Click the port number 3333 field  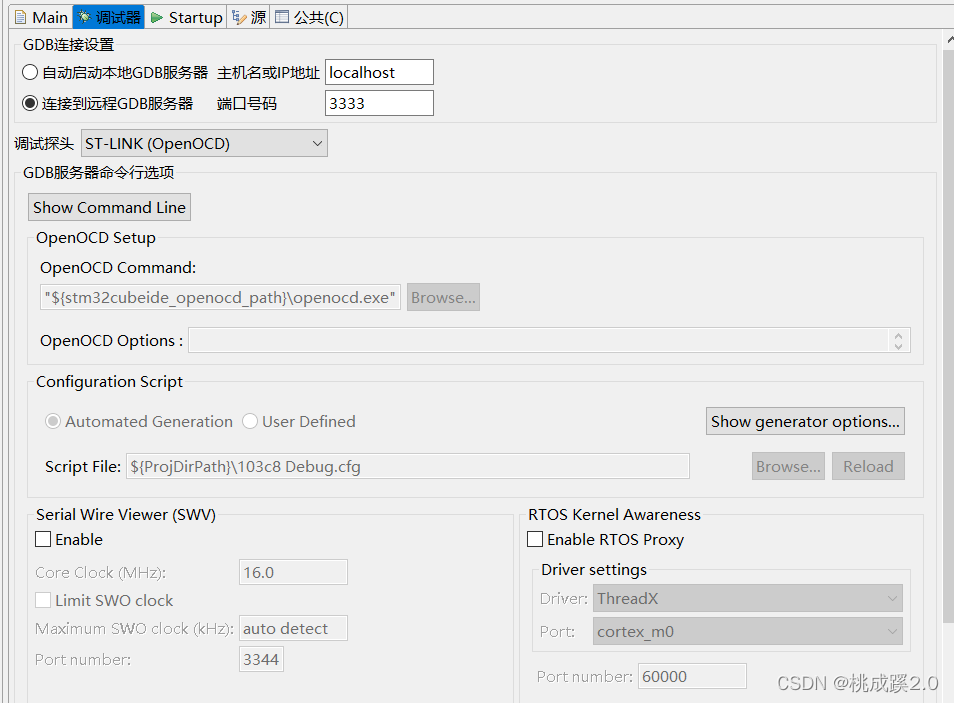[379, 103]
